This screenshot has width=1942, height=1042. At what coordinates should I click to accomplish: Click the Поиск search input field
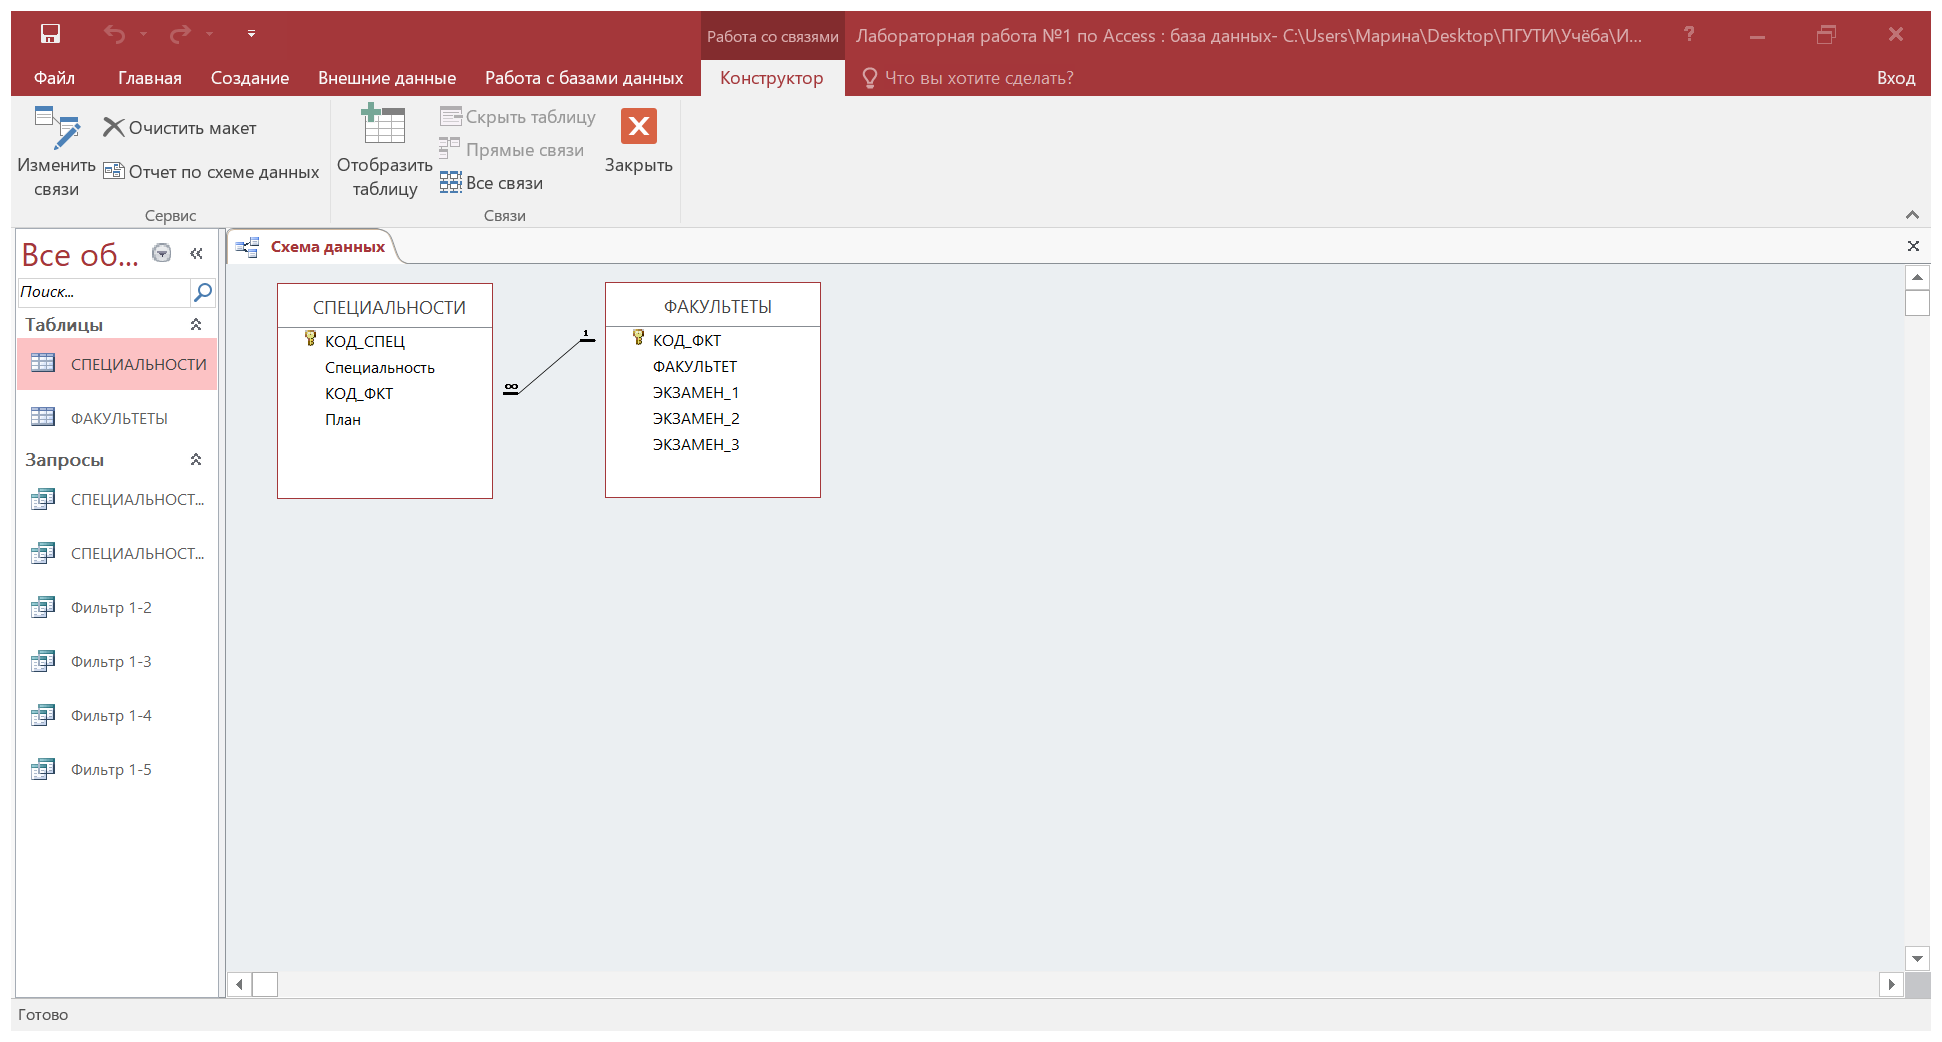coord(104,292)
